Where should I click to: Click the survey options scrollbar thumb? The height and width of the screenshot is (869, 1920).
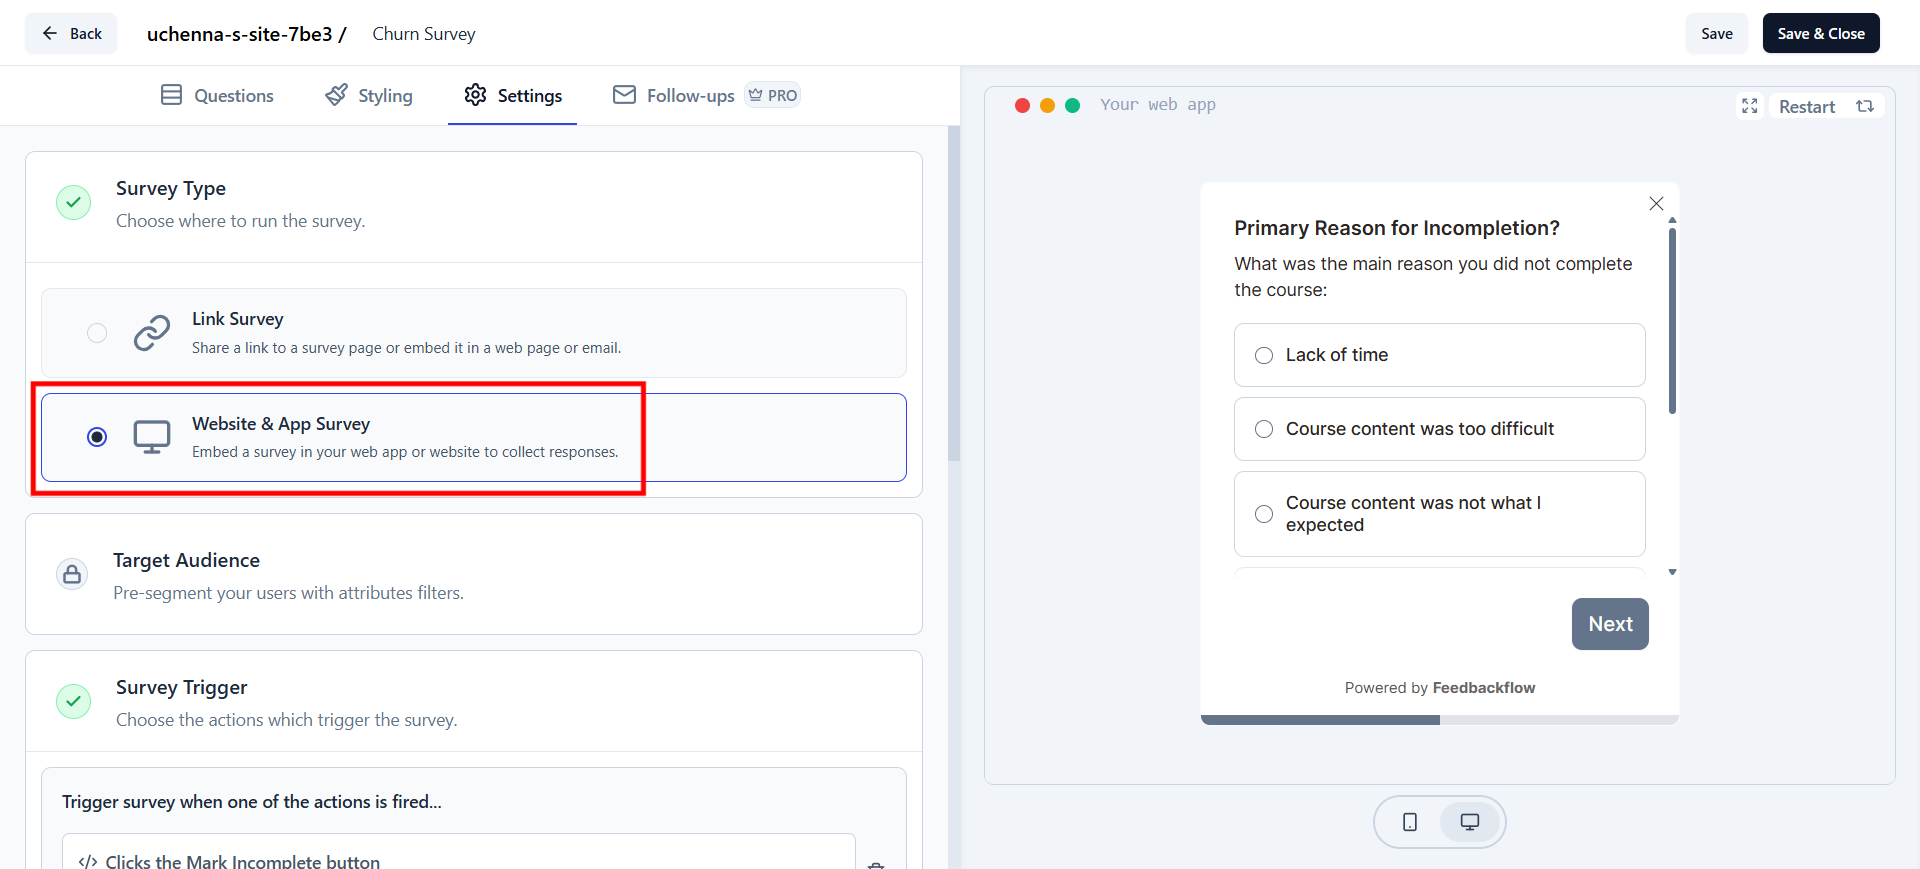pos(1672,321)
